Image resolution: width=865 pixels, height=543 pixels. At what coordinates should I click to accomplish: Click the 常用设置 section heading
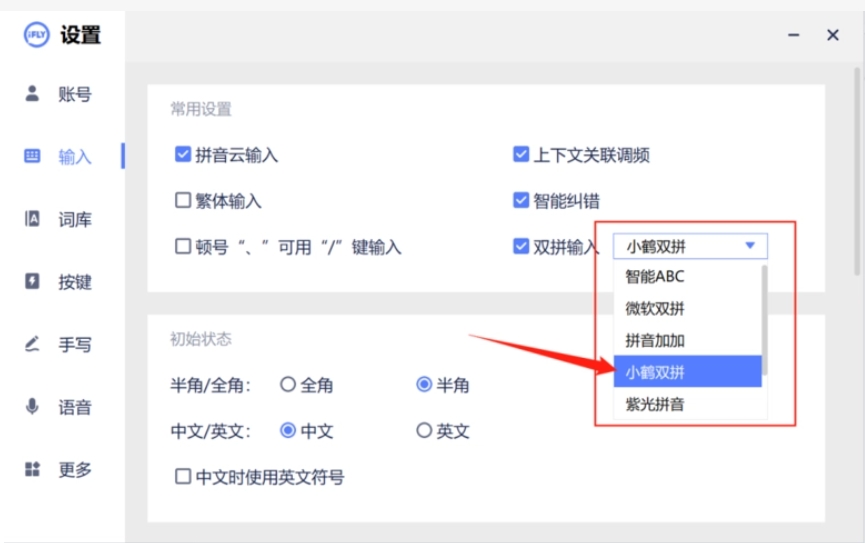[x=201, y=109]
